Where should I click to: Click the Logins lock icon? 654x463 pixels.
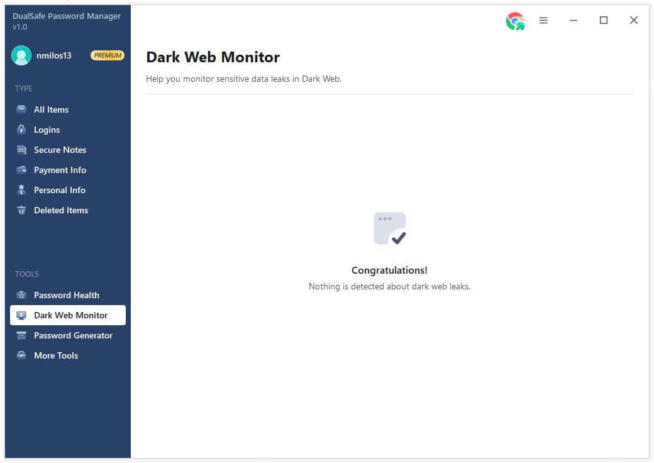[21, 129]
